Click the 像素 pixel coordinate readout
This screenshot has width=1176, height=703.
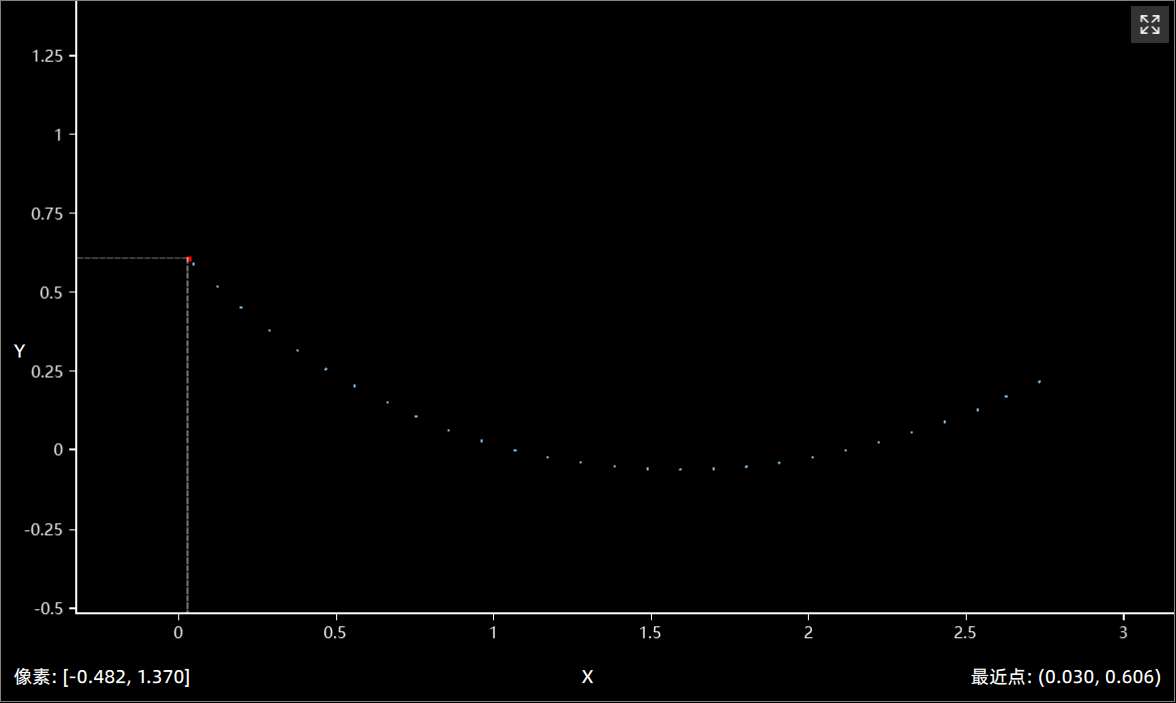pos(102,677)
